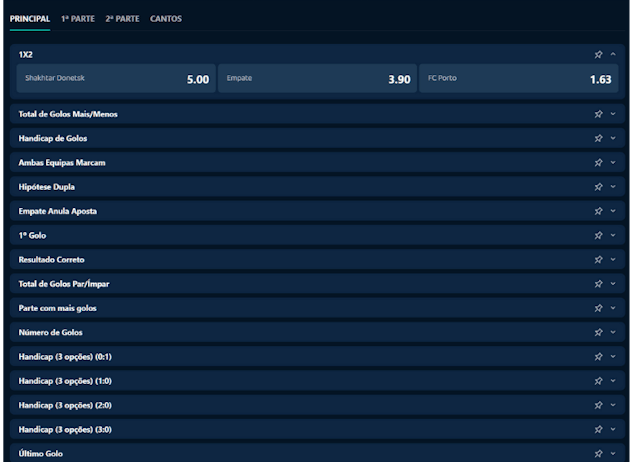Pin the Último Golo market

598,453
